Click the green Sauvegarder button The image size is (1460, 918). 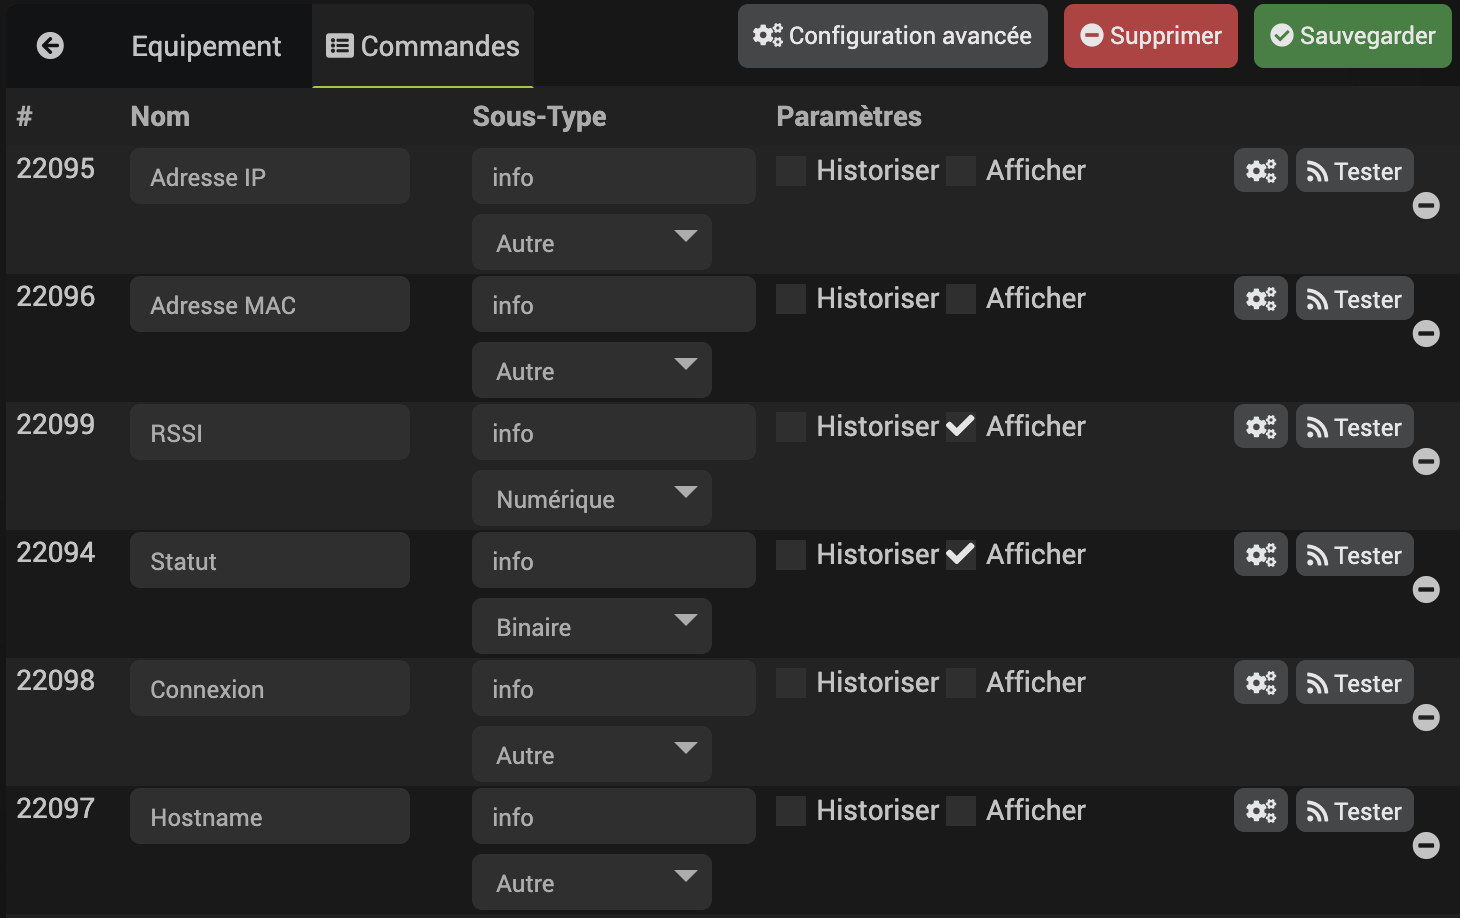(1352, 36)
